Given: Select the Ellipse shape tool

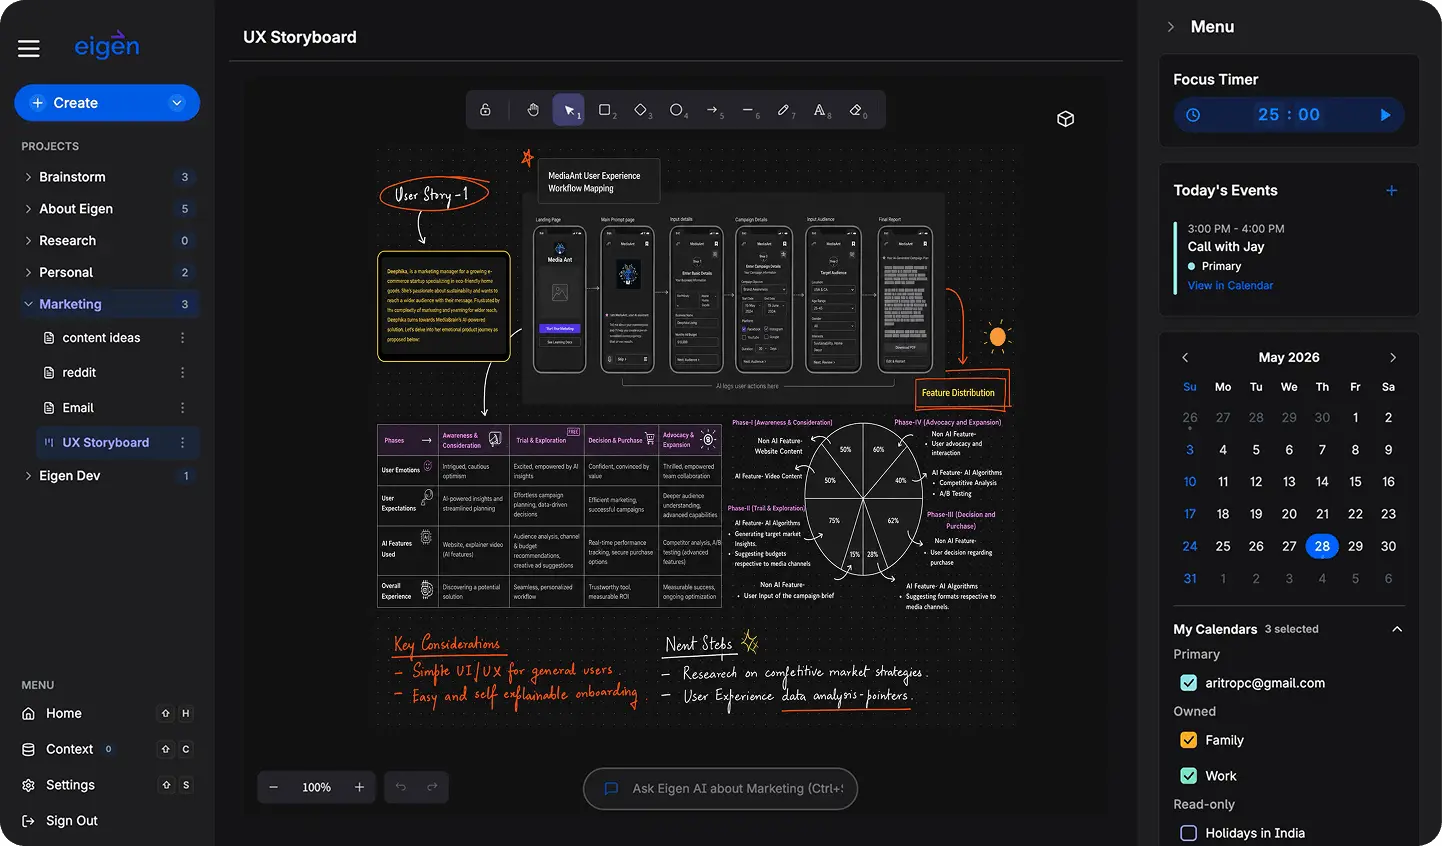Looking at the screenshot, I should [677, 110].
